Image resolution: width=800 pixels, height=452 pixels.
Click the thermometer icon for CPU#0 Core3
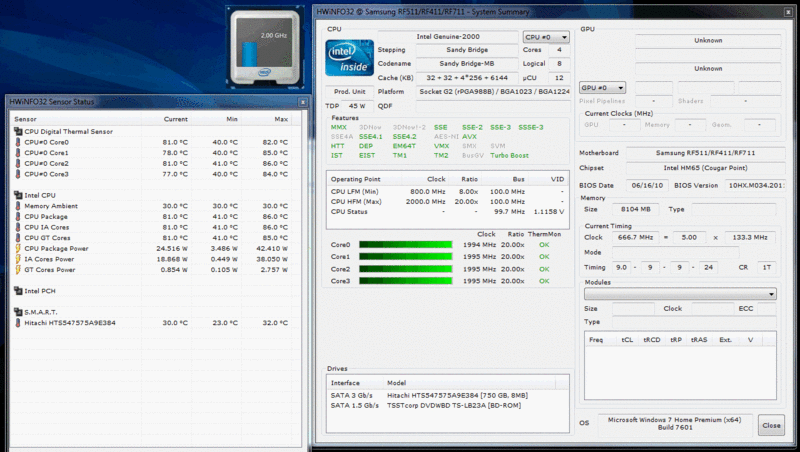(18, 174)
